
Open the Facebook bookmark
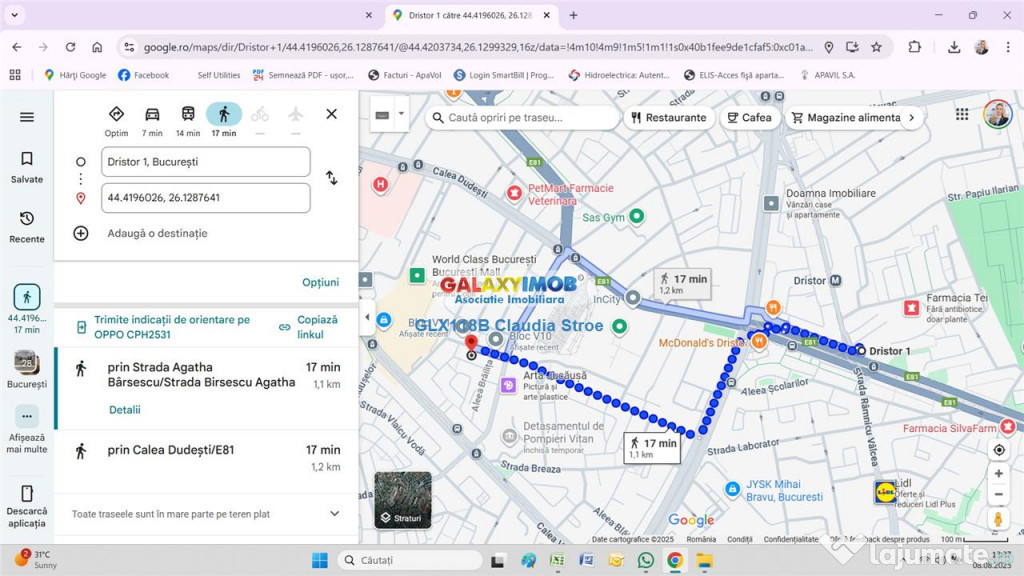tap(144, 75)
